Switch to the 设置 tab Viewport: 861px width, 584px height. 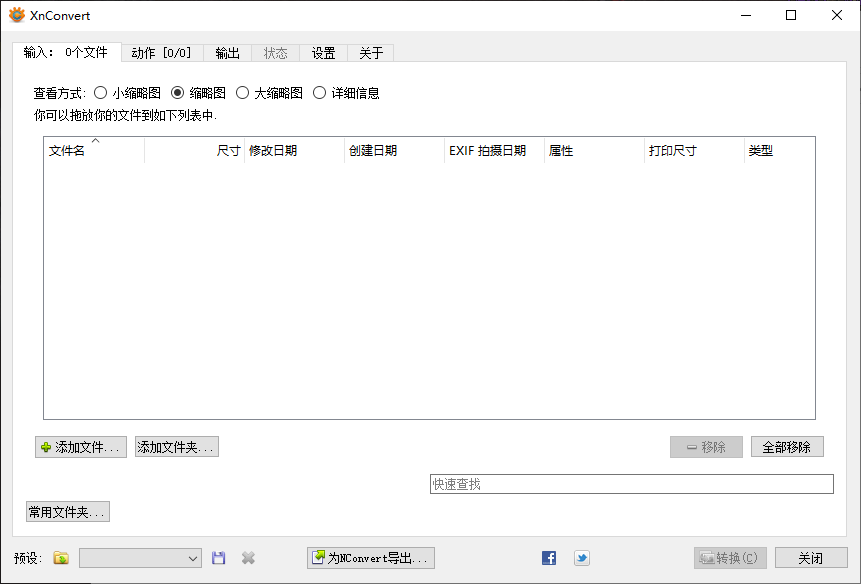(323, 52)
